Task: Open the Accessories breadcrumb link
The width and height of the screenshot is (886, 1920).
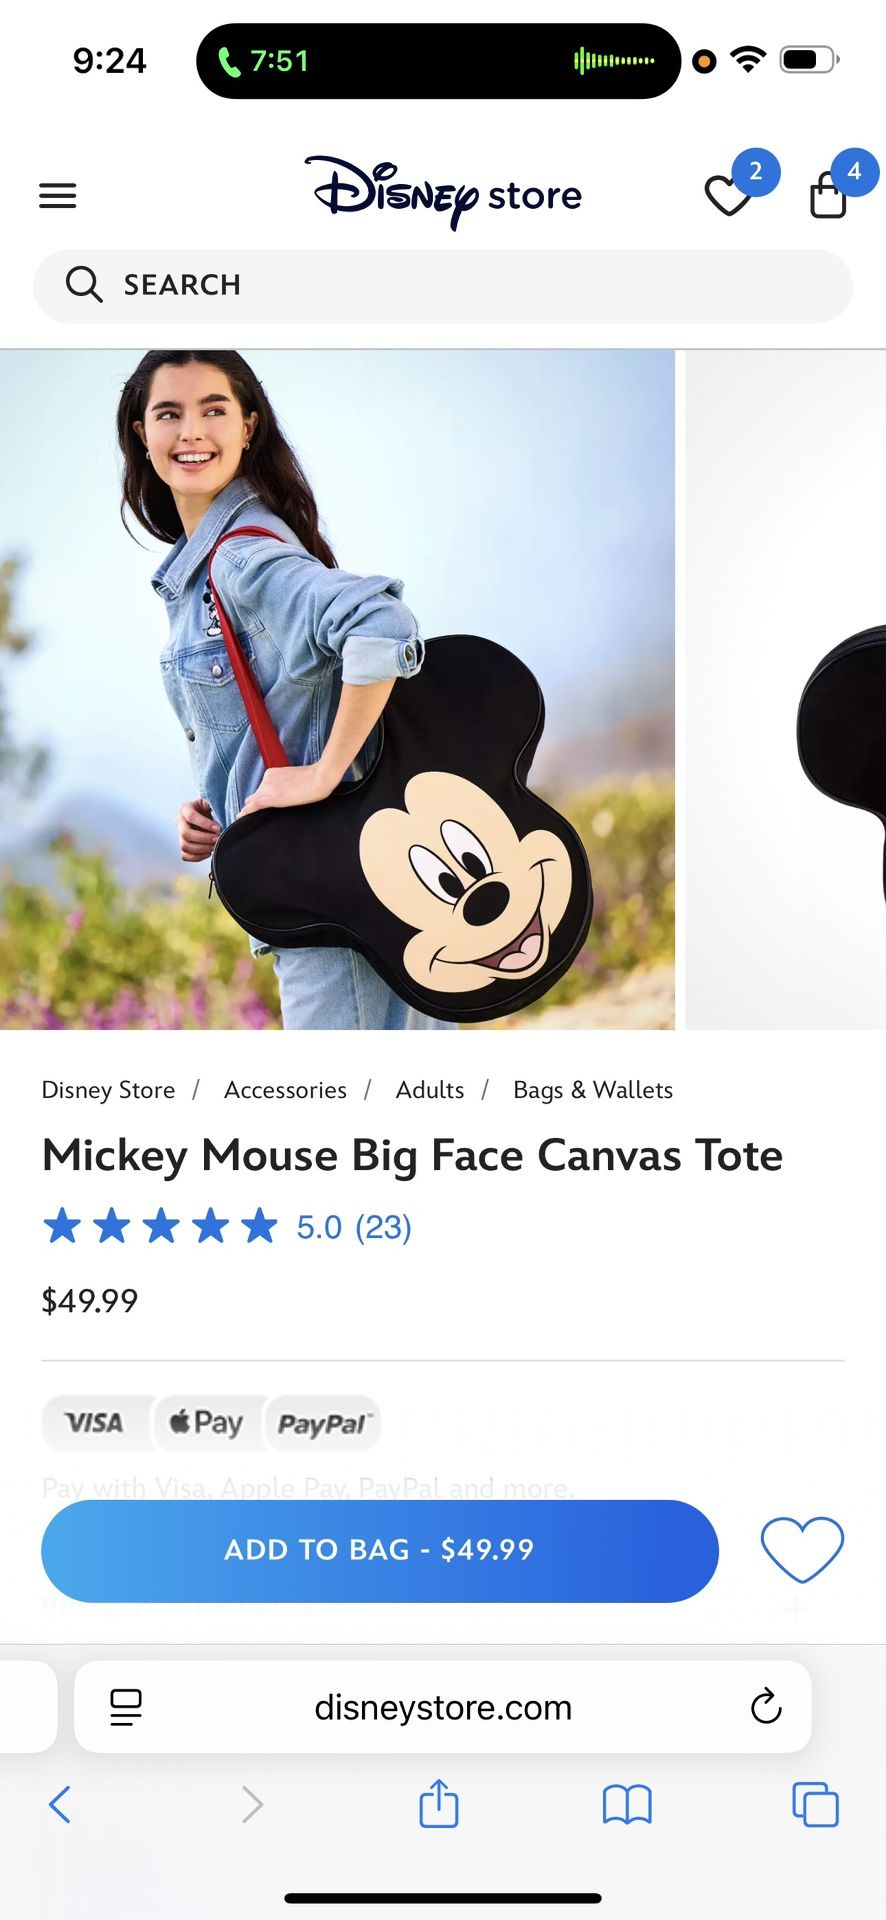Action: click(x=285, y=1090)
